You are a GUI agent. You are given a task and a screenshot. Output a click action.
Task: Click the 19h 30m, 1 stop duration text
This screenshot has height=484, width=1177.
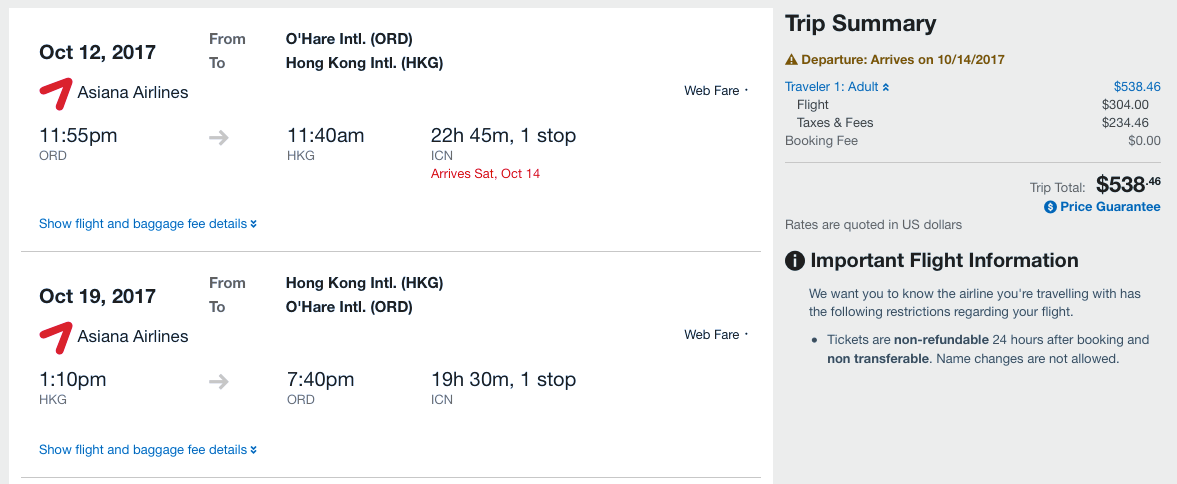pyautogui.click(x=503, y=380)
